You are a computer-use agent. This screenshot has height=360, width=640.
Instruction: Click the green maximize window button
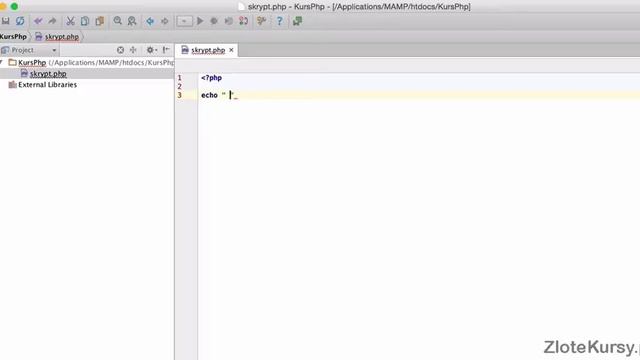pyautogui.click(x=14, y=6)
